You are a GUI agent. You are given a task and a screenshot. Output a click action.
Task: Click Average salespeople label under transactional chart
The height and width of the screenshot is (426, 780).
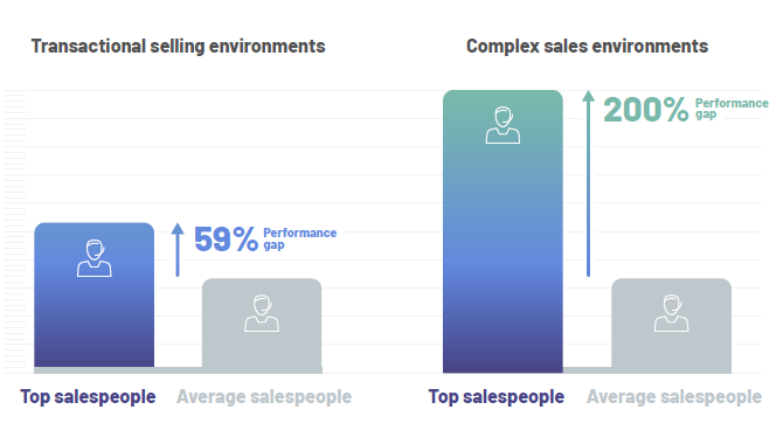(264, 397)
